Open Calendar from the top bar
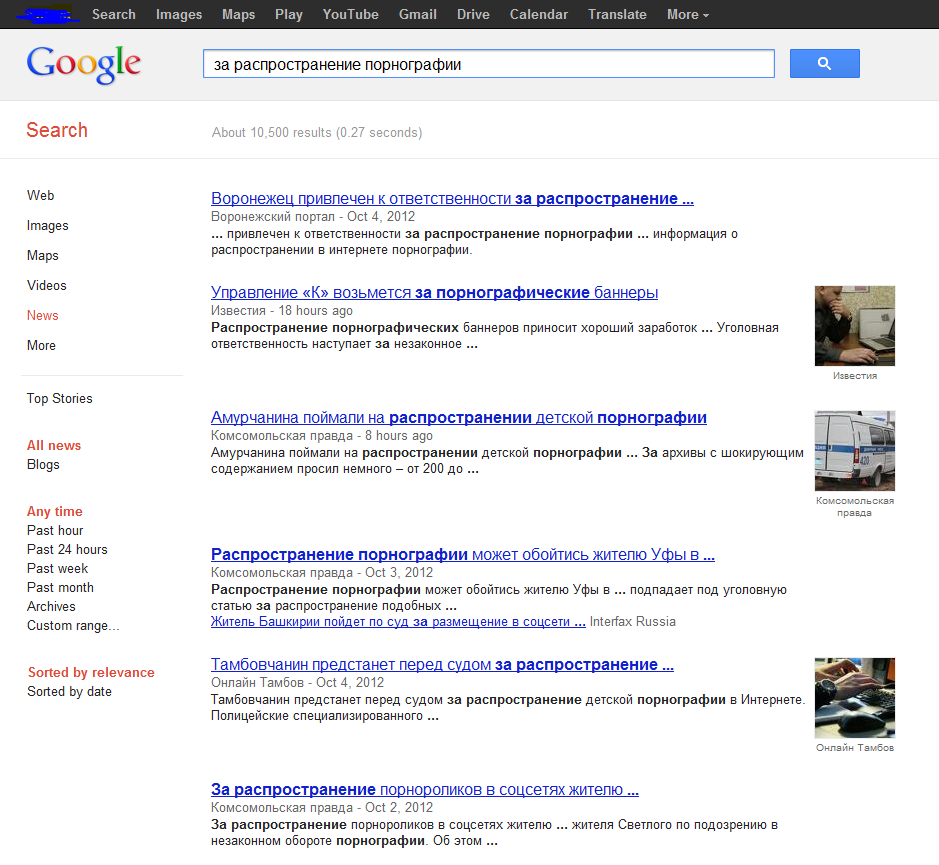This screenshot has height=865, width=939. 538,14
